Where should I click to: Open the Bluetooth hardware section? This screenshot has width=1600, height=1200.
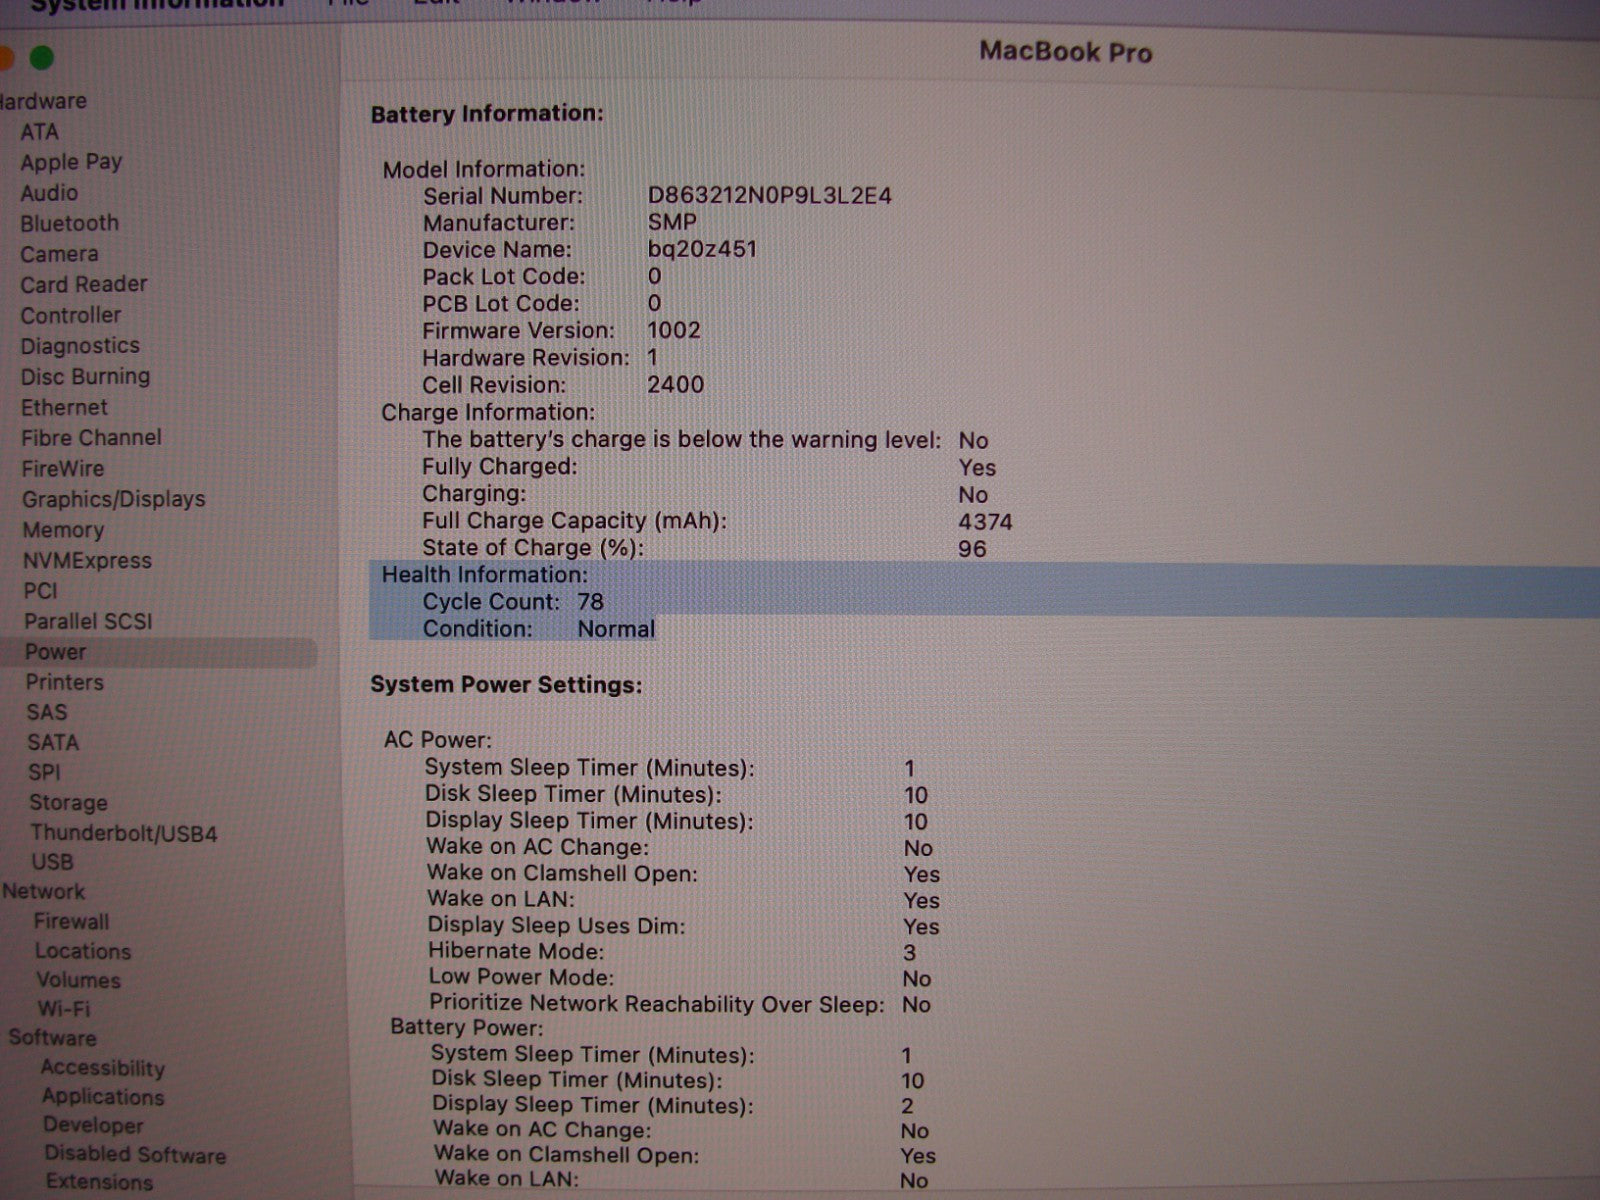tap(69, 223)
